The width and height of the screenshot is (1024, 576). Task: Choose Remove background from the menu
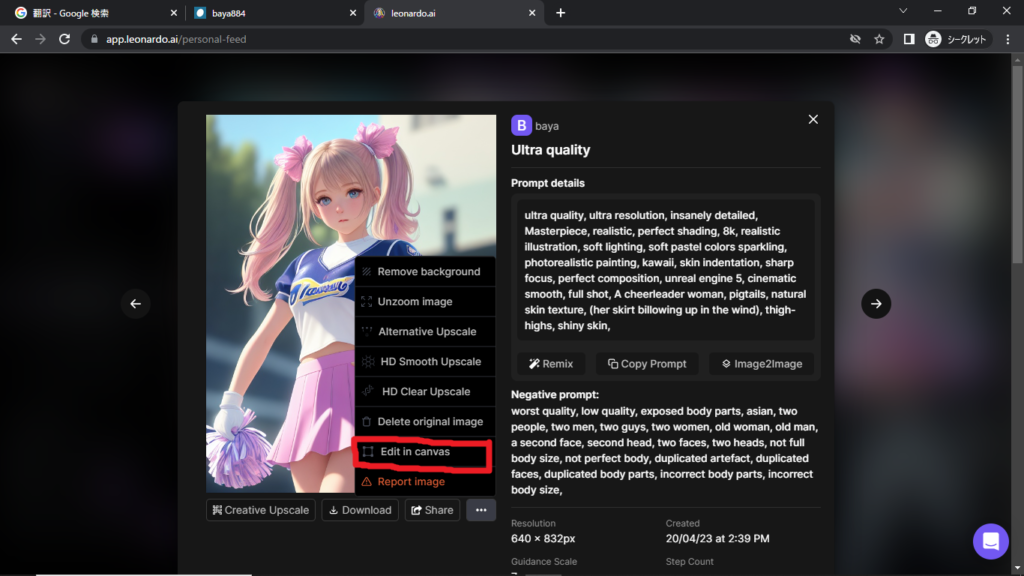(428, 272)
